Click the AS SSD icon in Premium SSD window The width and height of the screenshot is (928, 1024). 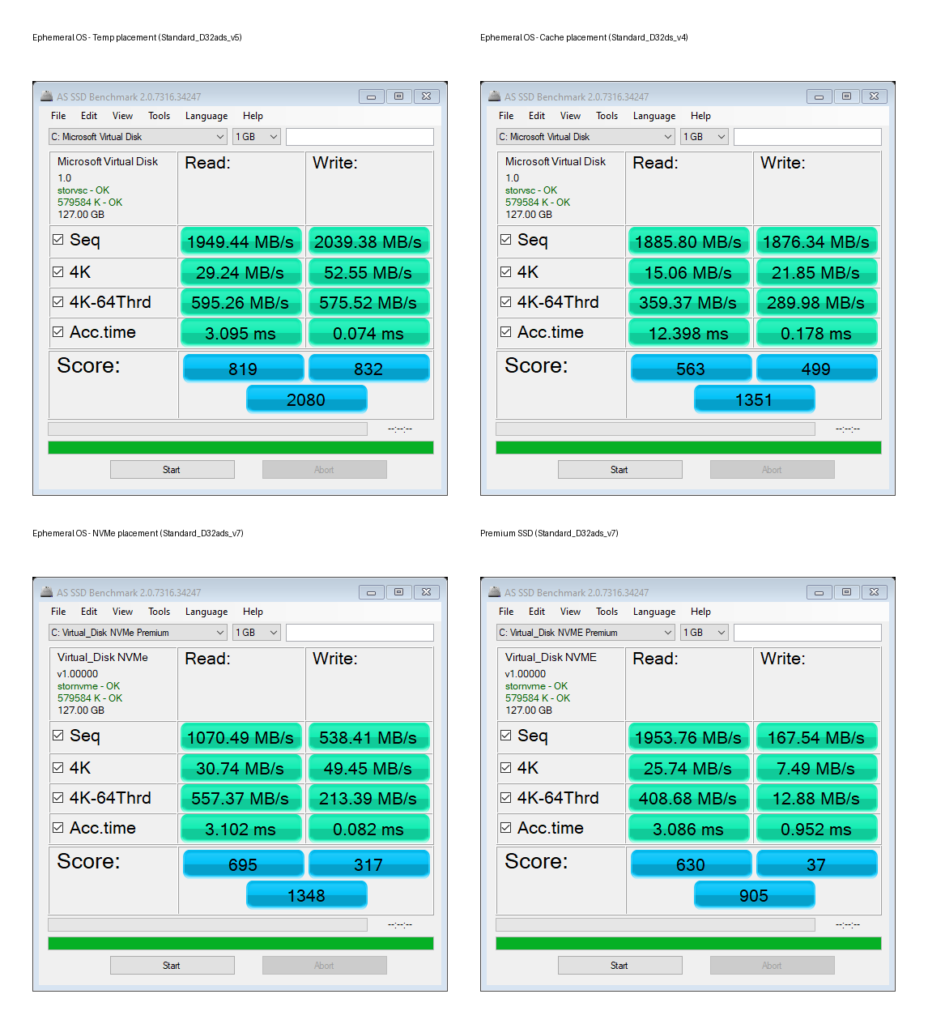(494, 593)
